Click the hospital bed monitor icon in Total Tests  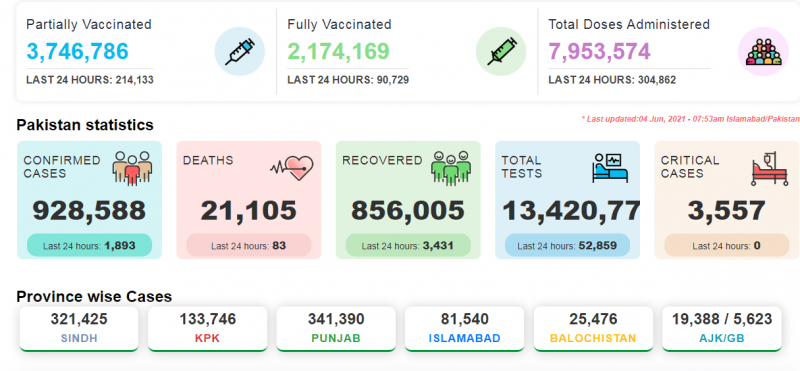click(x=610, y=168)
